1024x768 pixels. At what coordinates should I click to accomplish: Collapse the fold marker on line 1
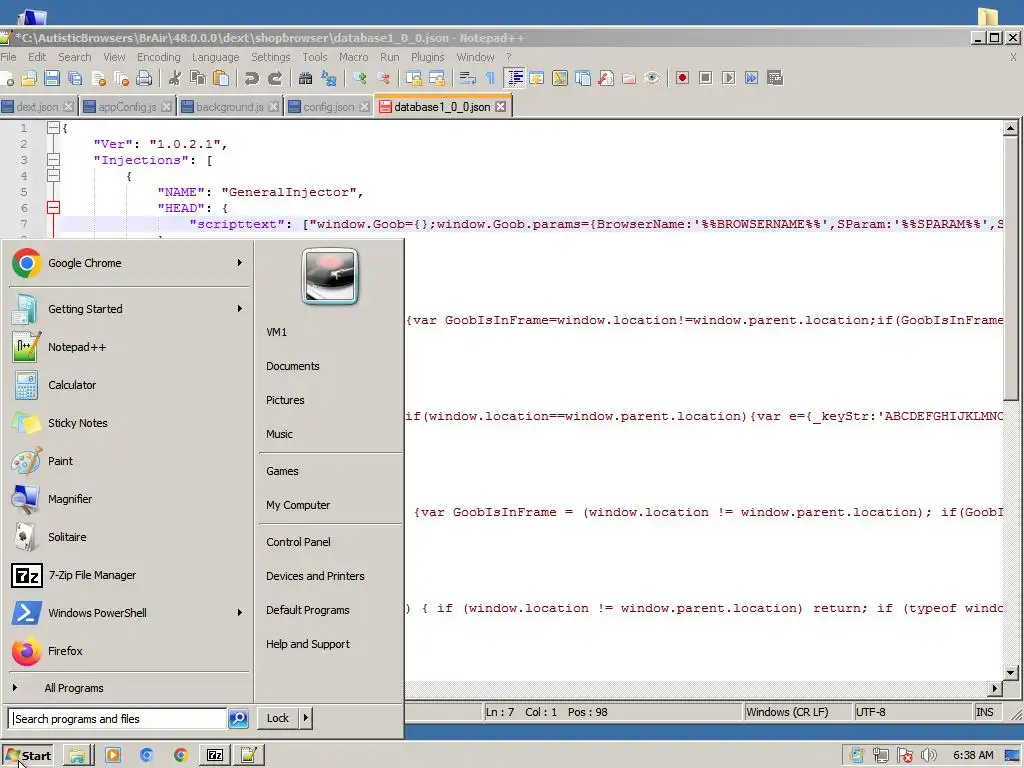click(x=54, y=128)
